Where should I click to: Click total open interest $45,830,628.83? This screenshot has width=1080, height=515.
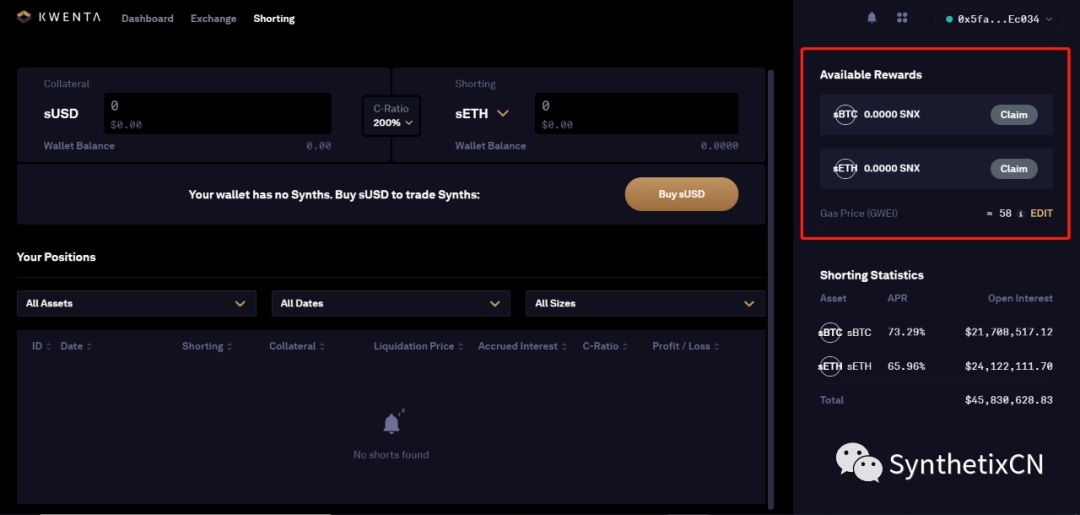tap(1008, 400)
